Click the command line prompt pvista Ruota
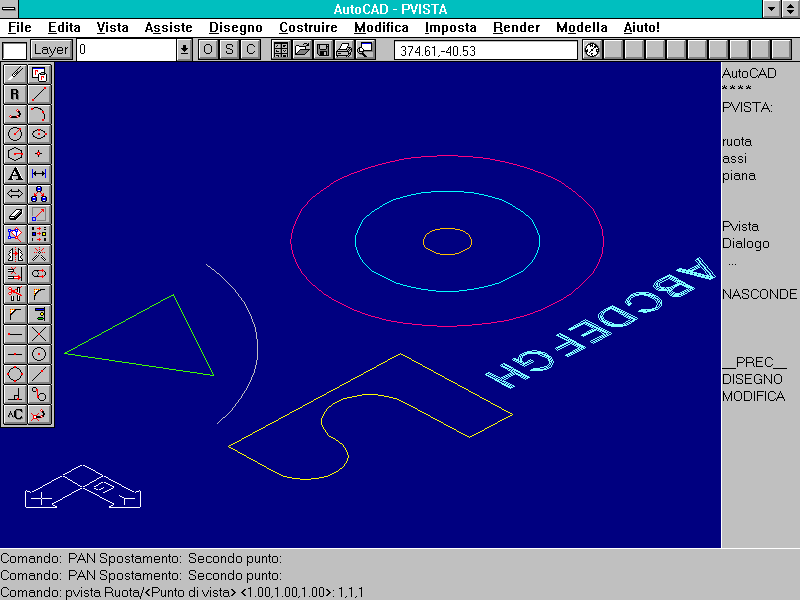 pos(182,592)
